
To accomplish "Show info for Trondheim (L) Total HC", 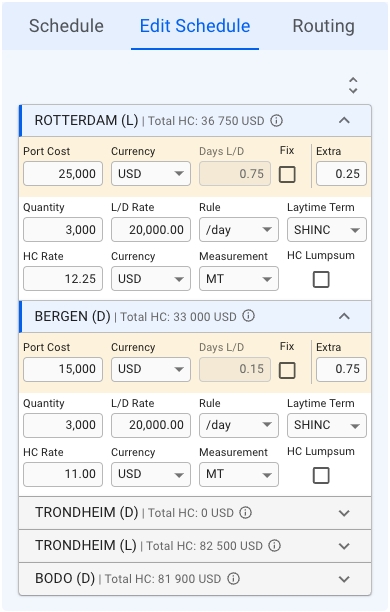I will (x=274, y=545).
